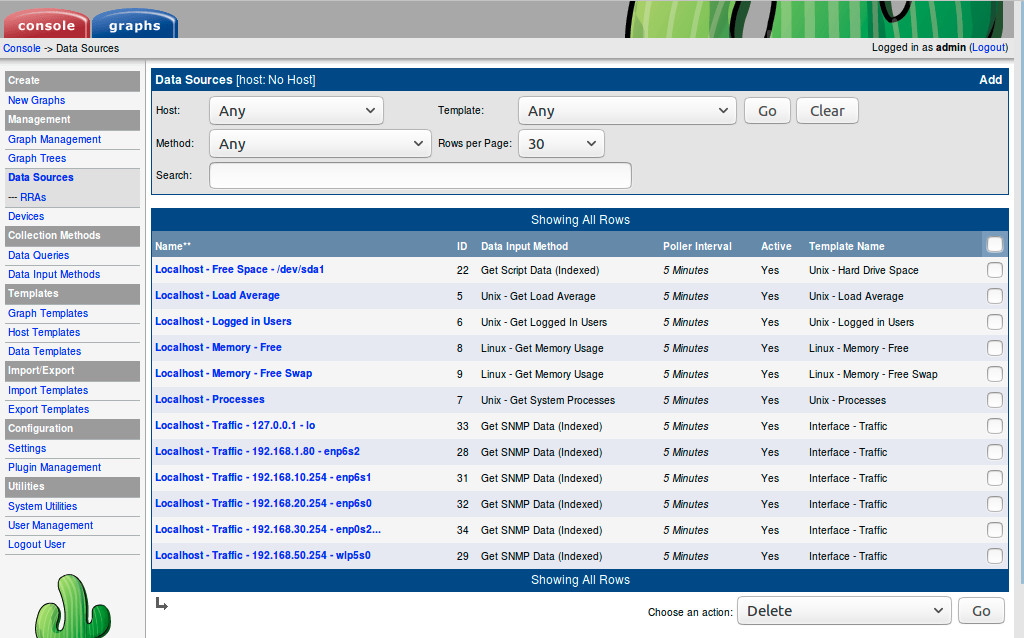1024x638 pixels.
Task: Open the Host filter dropdown
Action: pyautogui.click(x=296, y=111)
